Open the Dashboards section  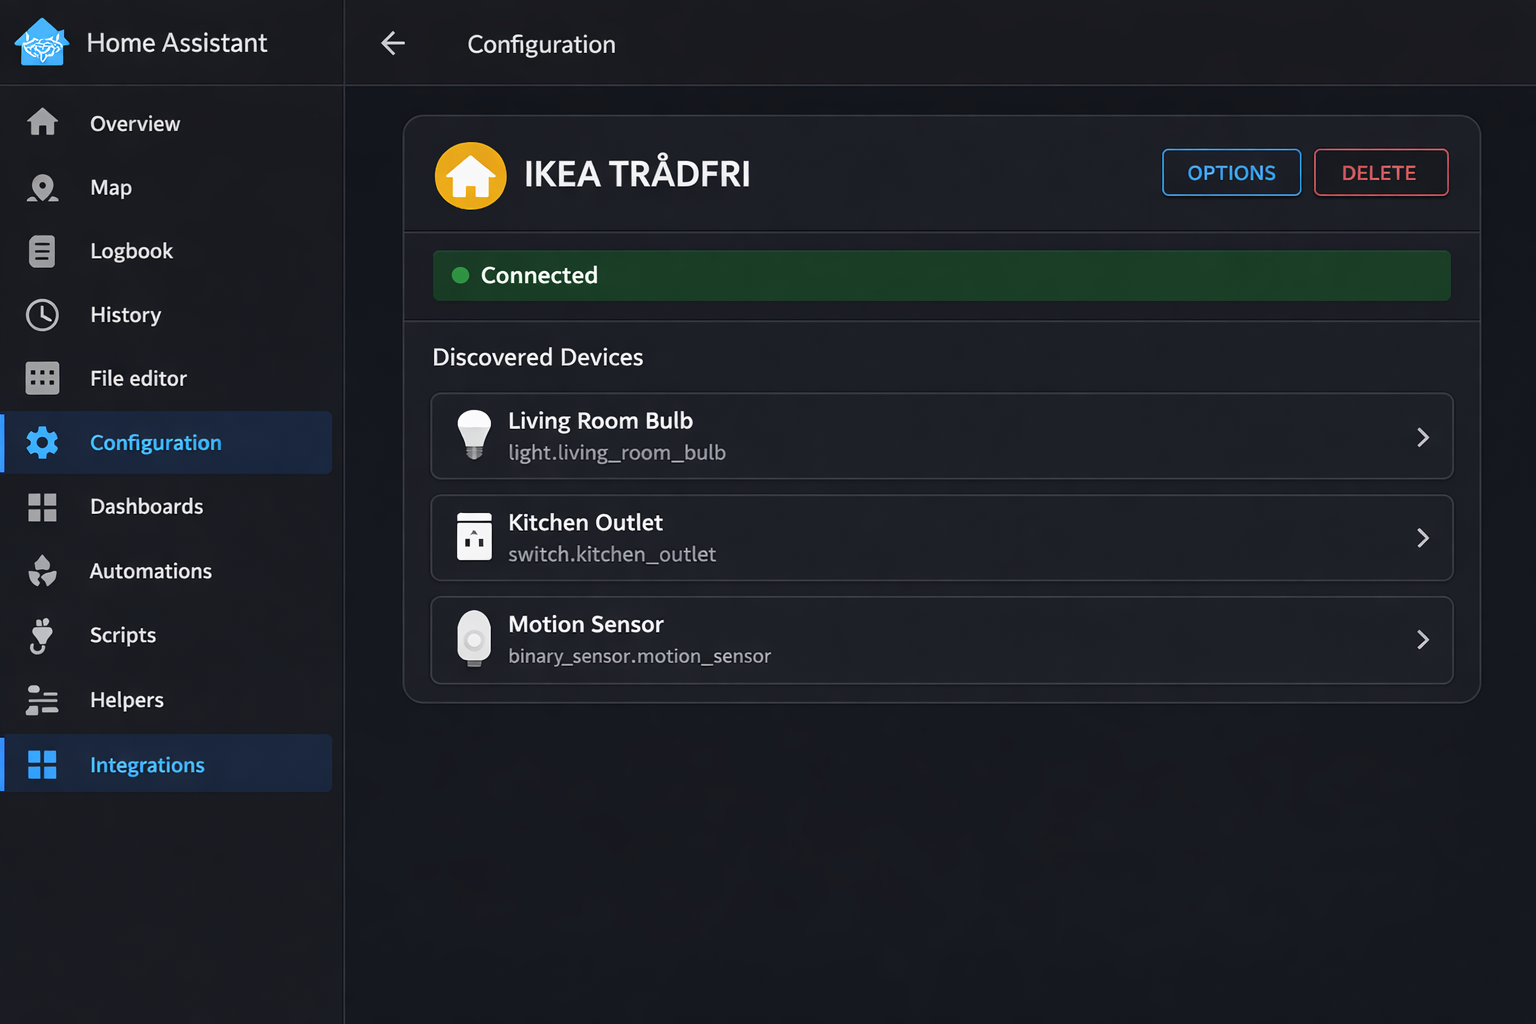146,506
